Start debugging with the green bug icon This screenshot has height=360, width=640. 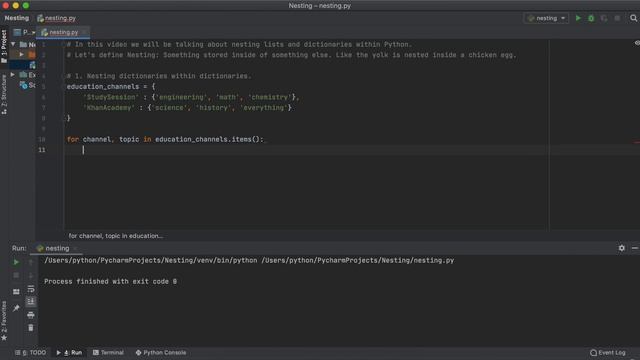591,18
